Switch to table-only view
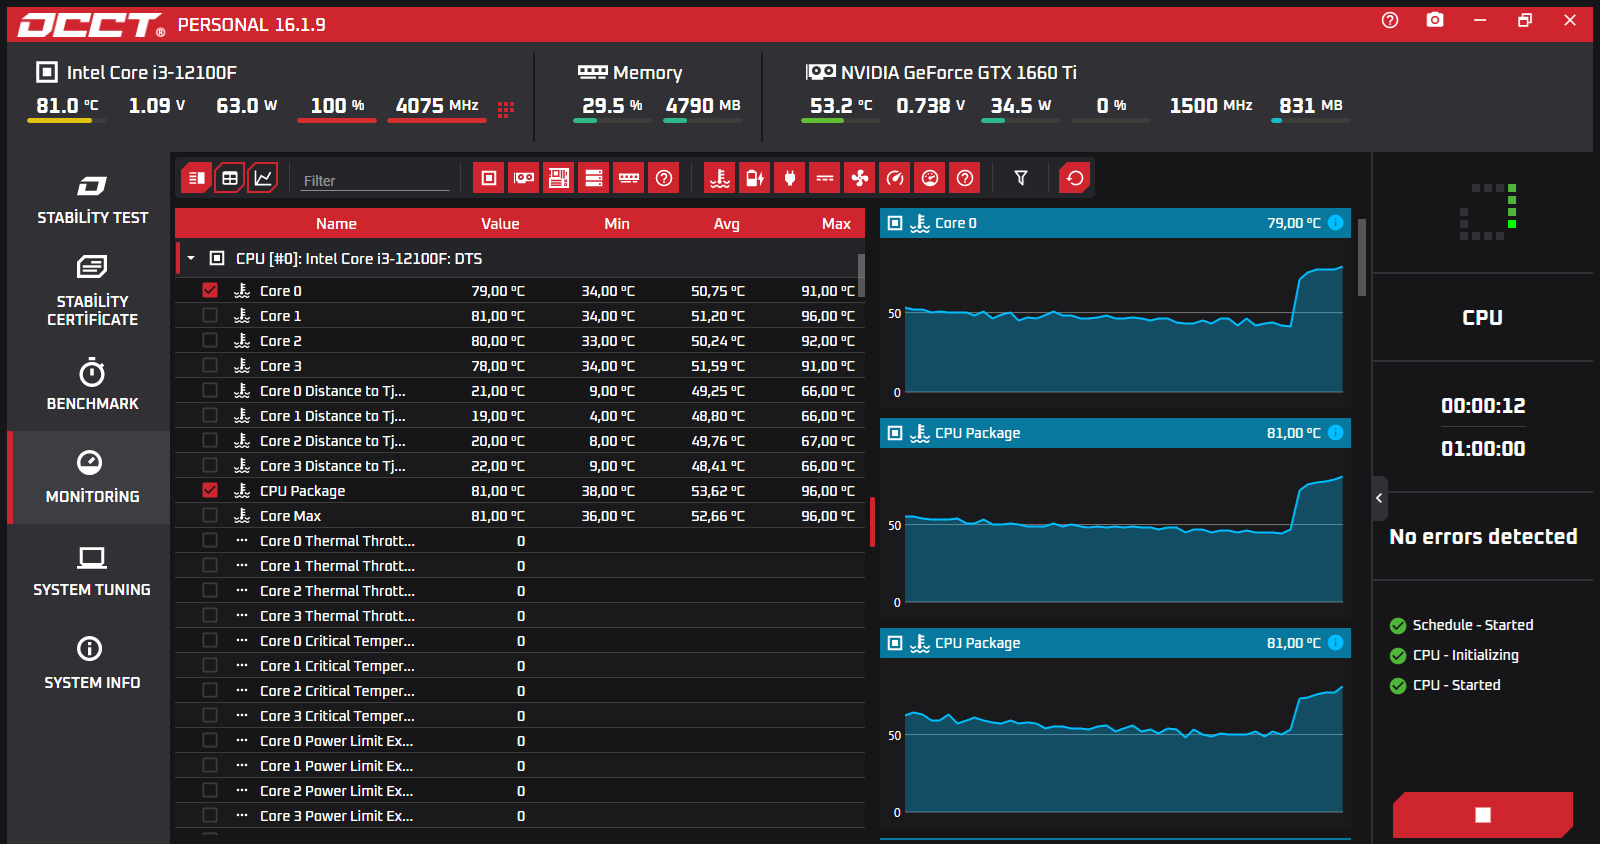Screen dimensions: 1600x844 pos(230,178)
